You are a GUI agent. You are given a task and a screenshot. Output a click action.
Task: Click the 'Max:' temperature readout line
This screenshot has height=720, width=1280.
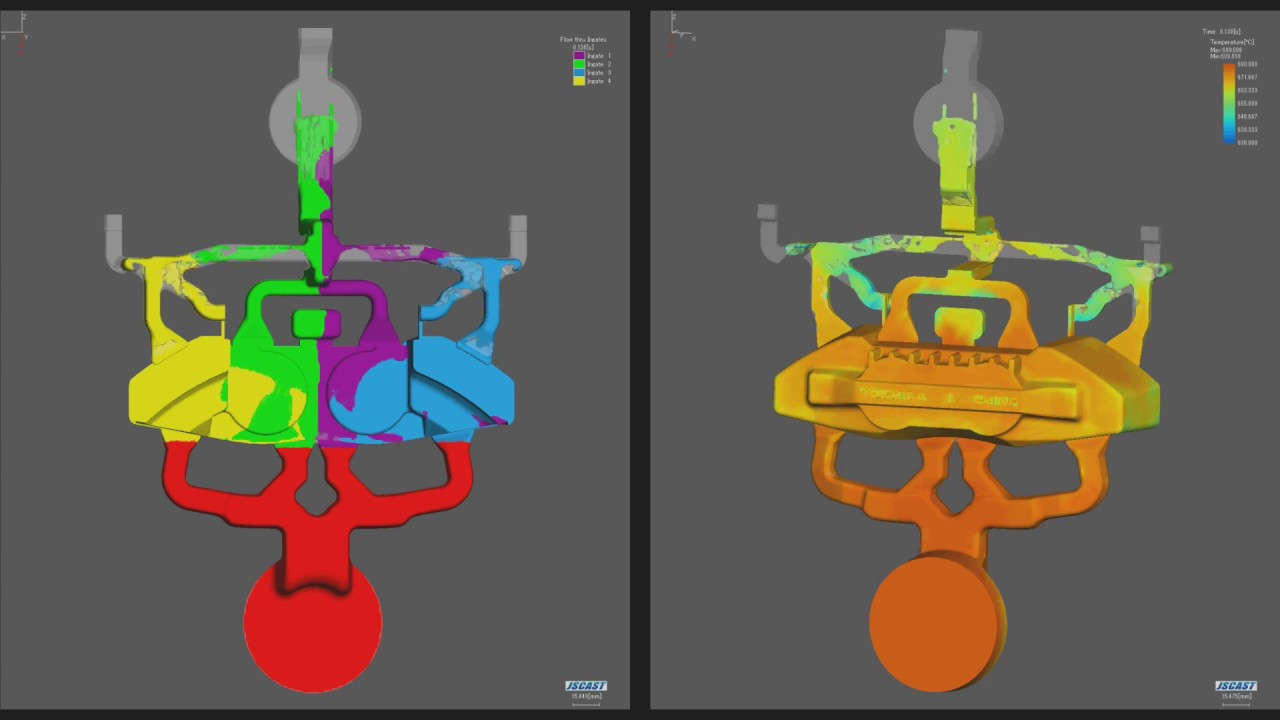[x=1225, y=50]
